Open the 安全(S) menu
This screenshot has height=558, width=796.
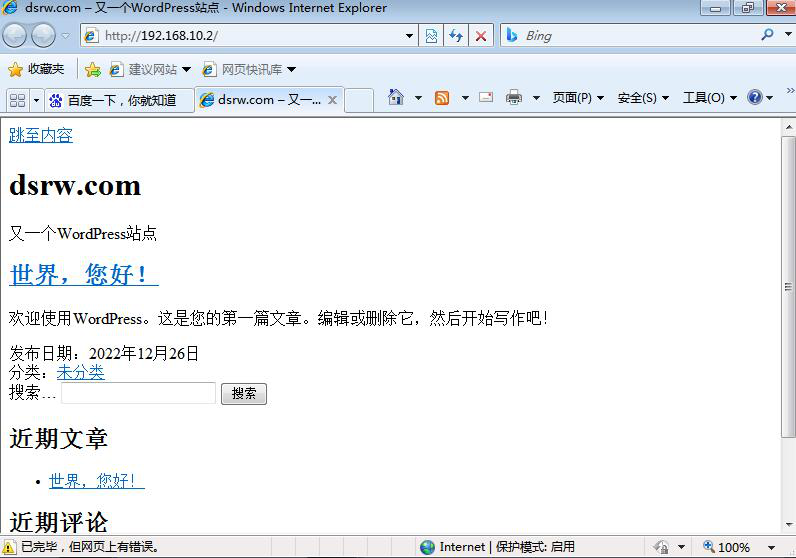click(643, 97)
